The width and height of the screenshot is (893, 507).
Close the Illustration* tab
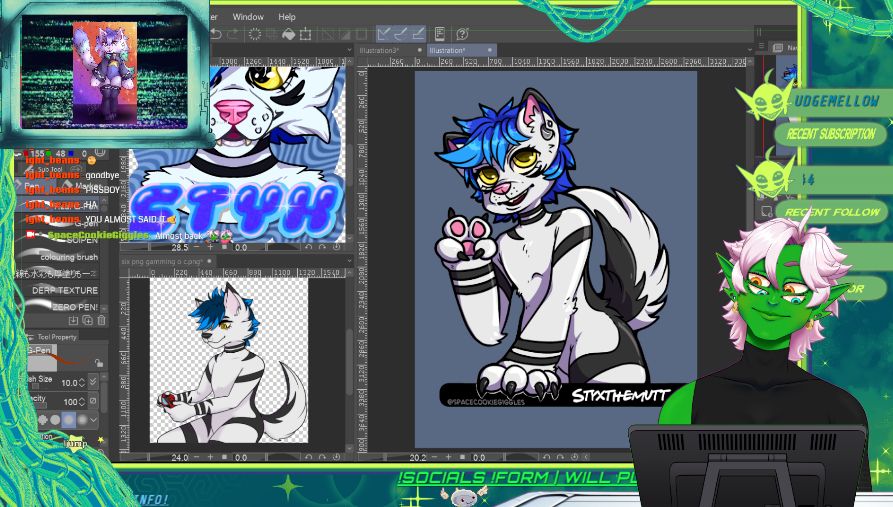tap(490, 50)
